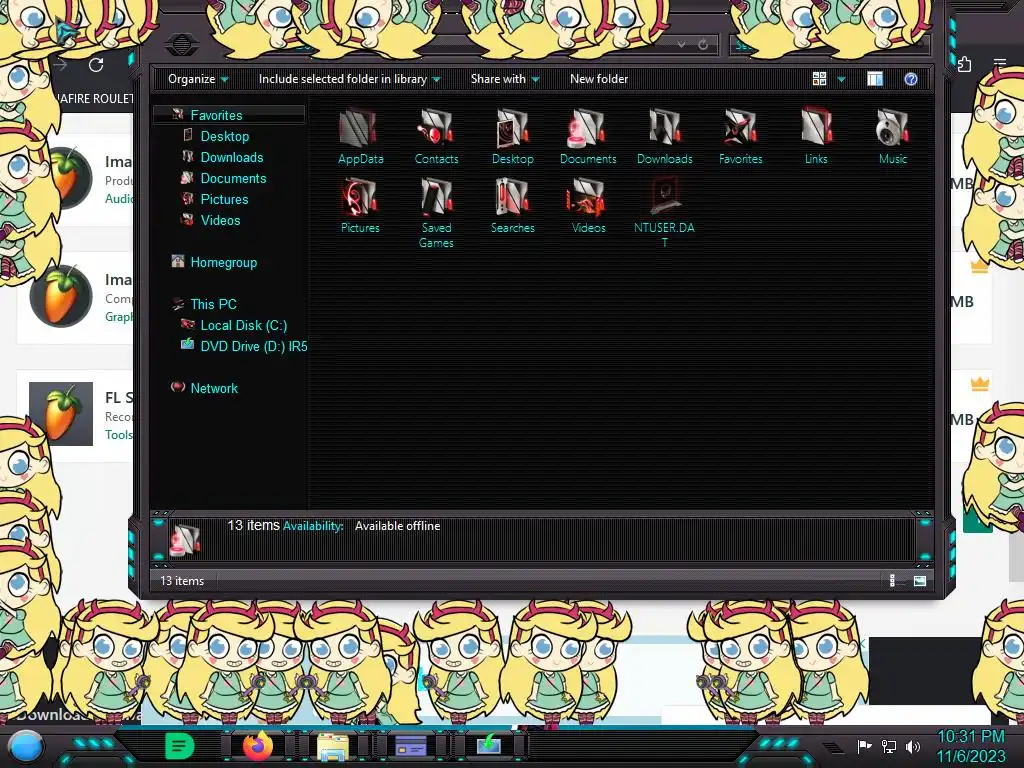Open the Contacts folder icon

436,136
